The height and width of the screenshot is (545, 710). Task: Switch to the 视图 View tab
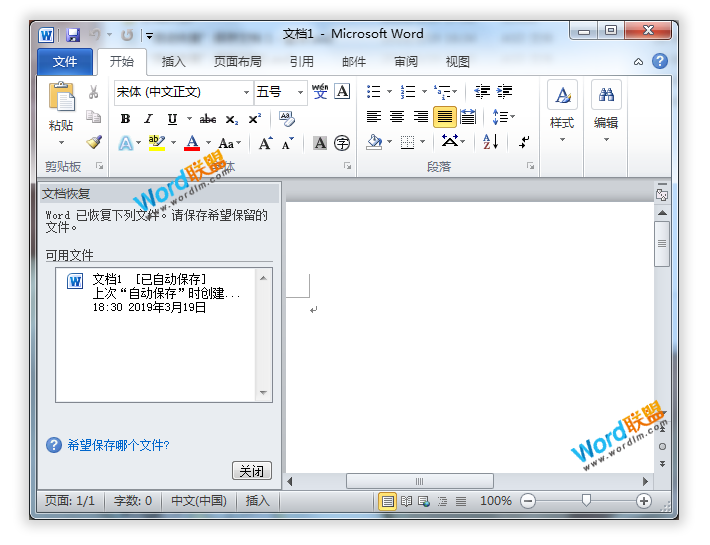[457, 62]
